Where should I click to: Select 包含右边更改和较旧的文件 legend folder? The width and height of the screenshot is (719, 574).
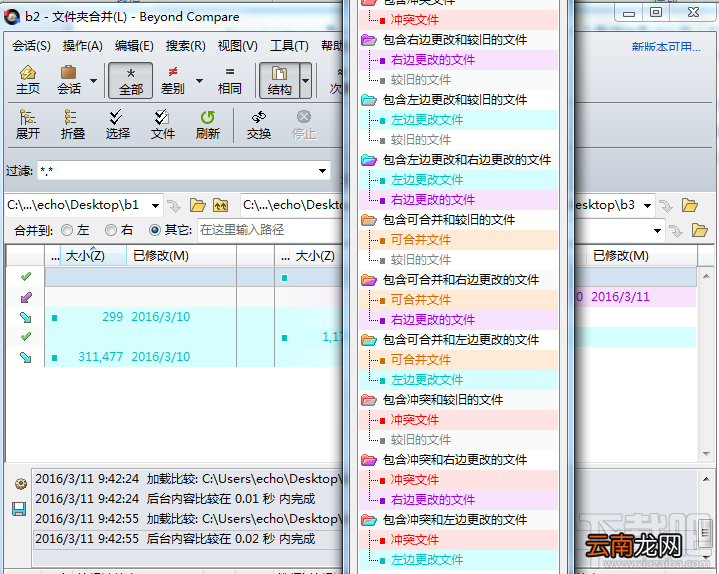(x=455, y=40)
